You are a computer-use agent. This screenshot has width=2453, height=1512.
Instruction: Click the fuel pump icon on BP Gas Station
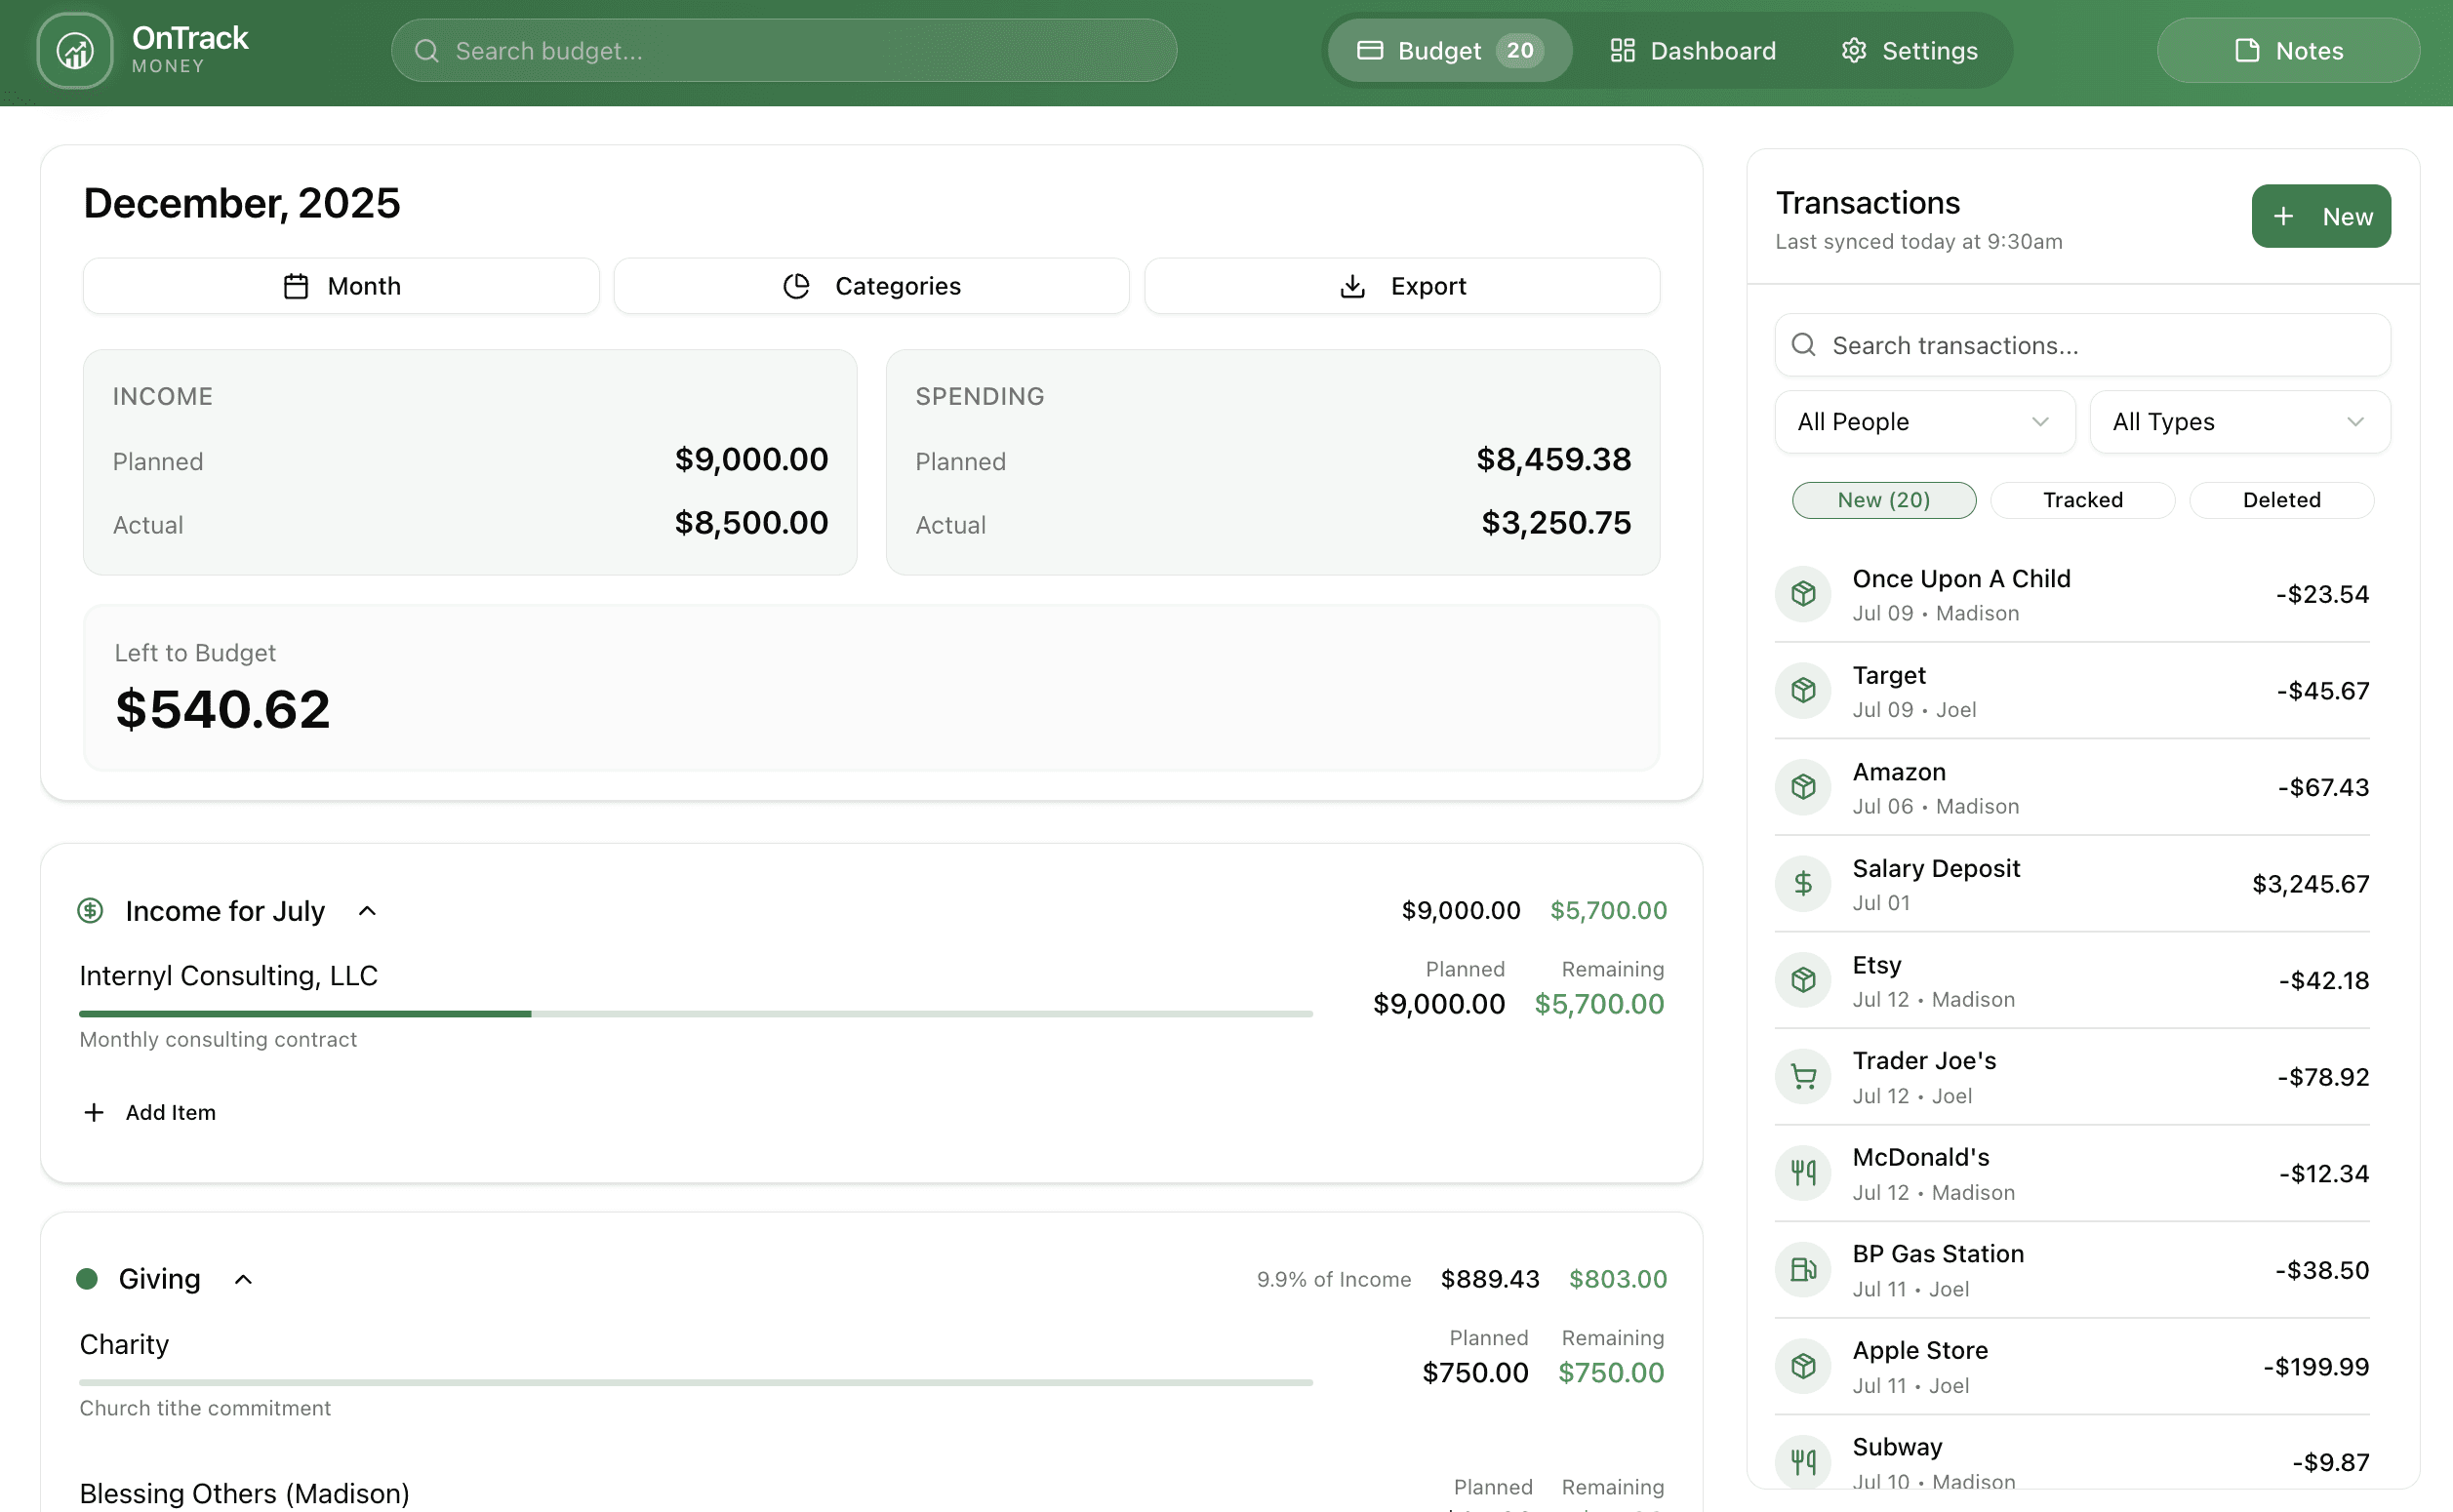[x=1803, y=1269]
